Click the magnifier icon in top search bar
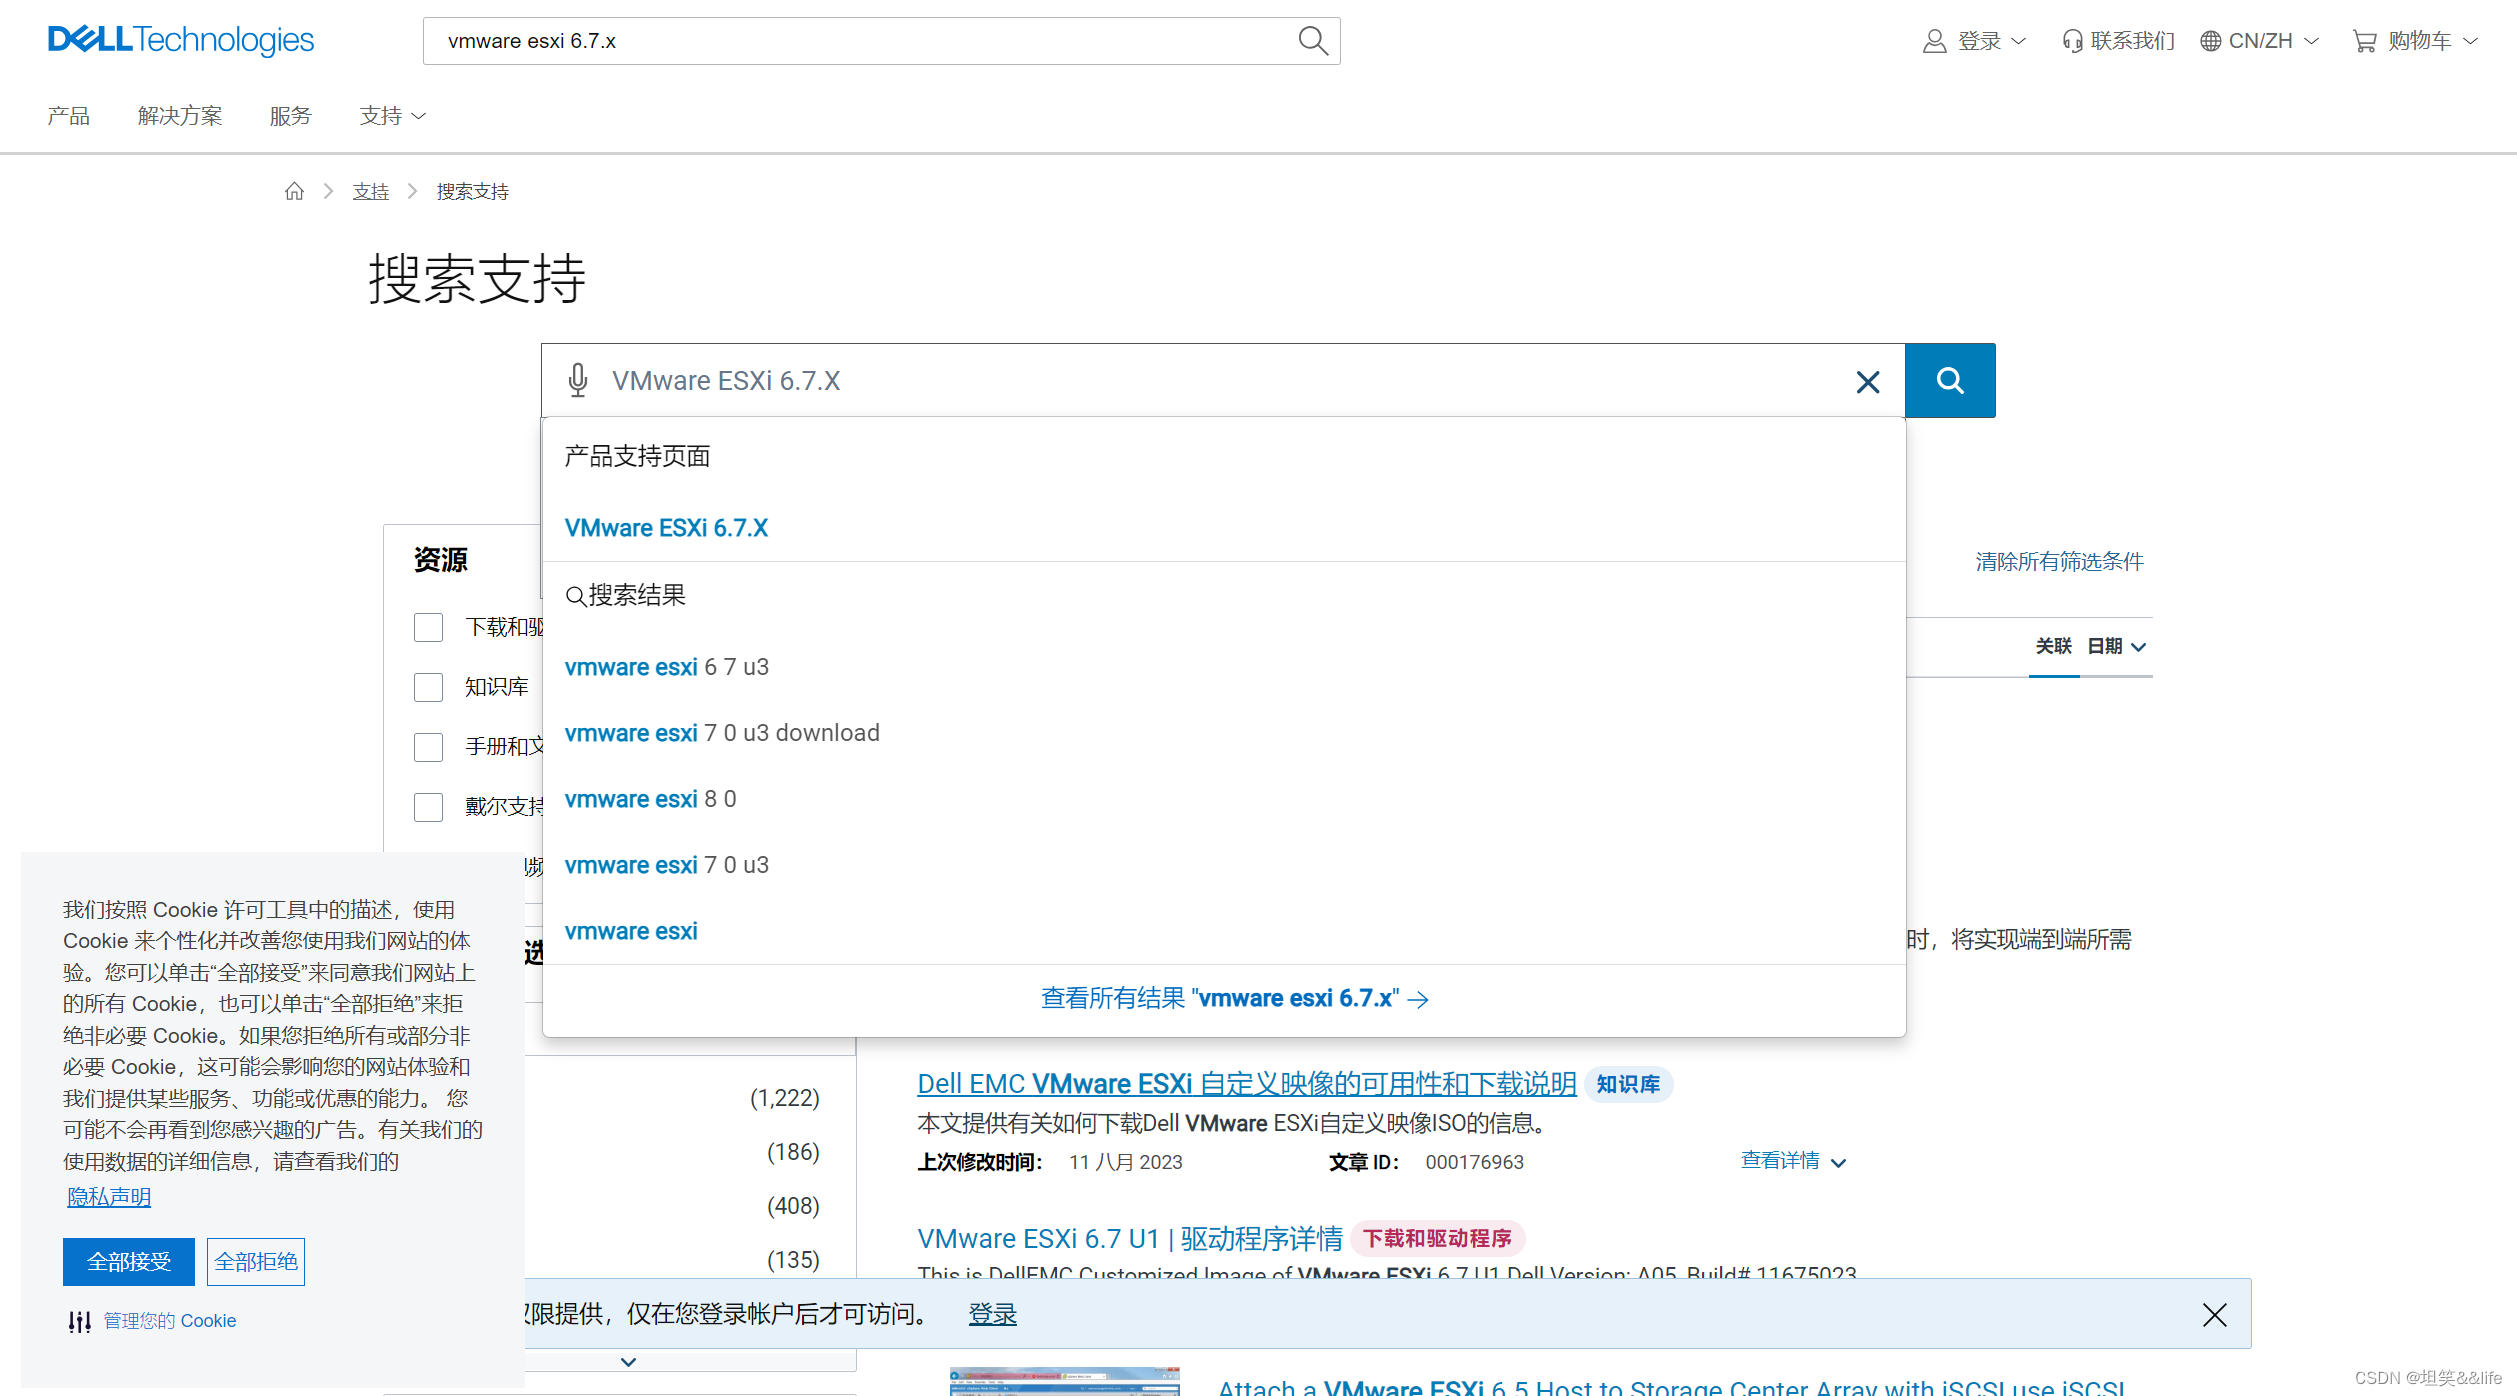 [x=1312, y=41]
